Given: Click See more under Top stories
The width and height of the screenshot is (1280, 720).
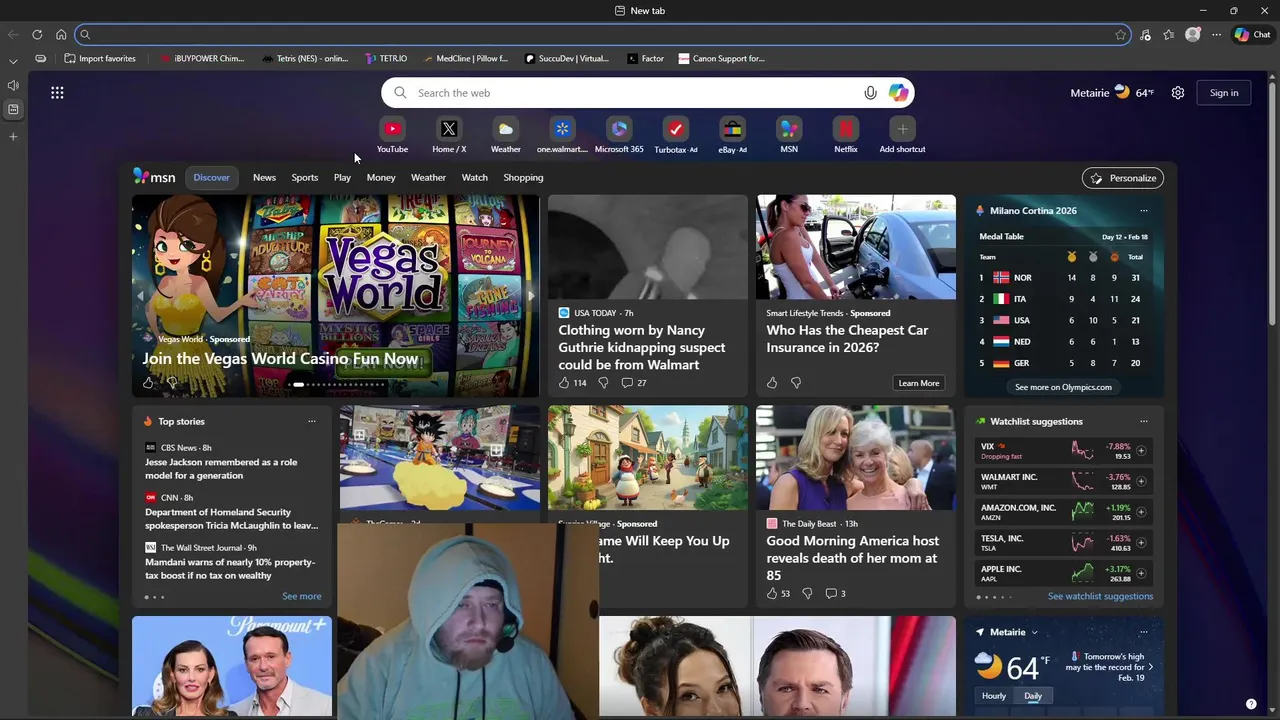Looking at the screenshot, I should [x=302, y=597].
